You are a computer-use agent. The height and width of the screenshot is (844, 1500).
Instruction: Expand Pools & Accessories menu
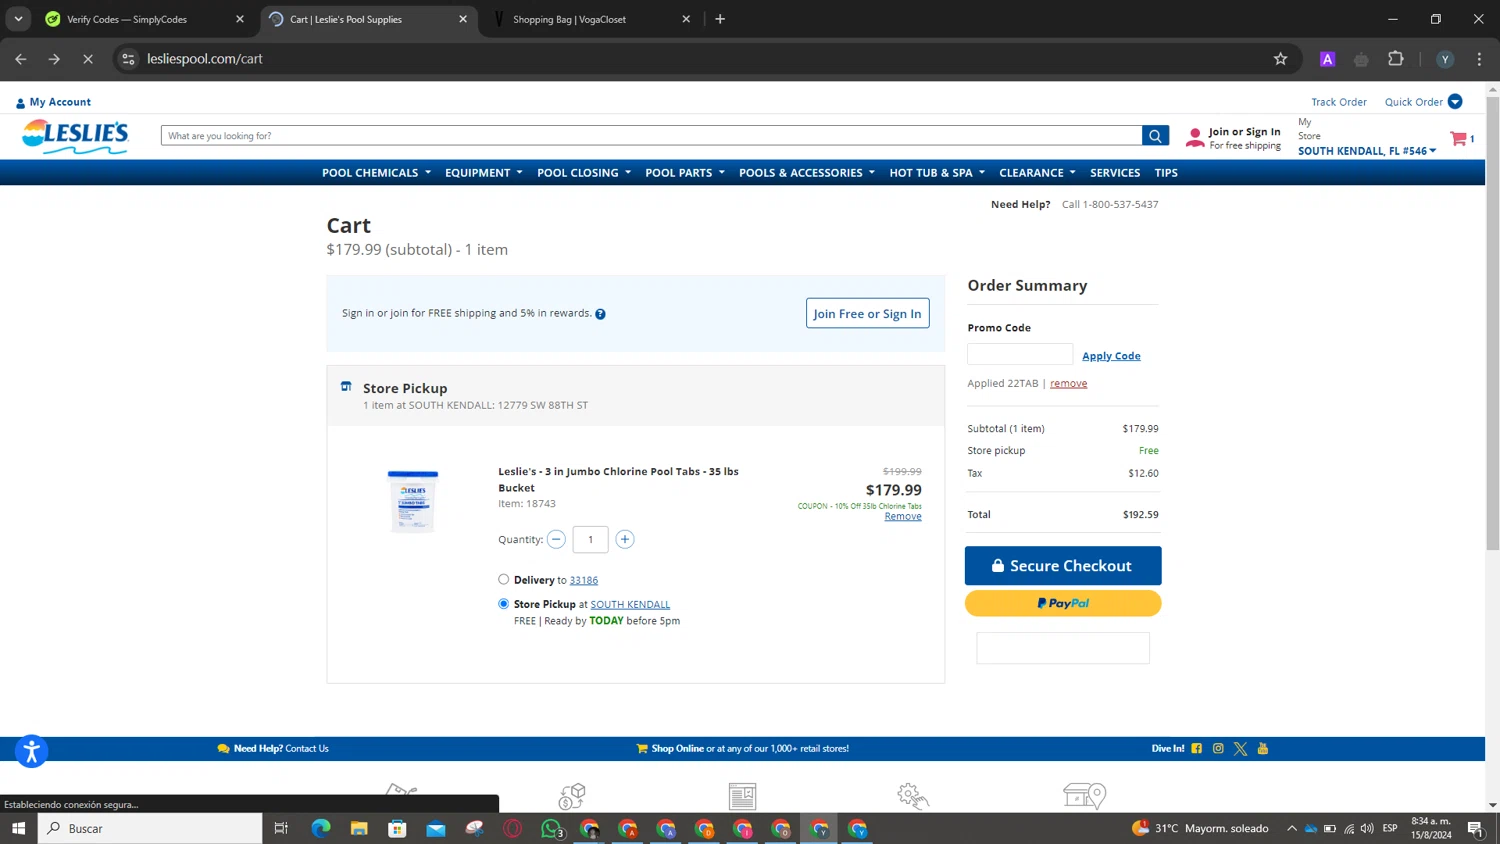[807, 173]
